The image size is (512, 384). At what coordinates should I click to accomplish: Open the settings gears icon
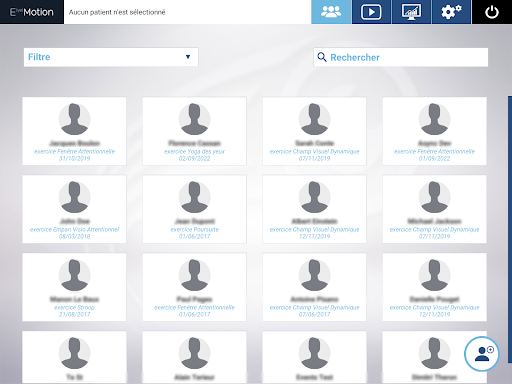pyautogui.click(x=451, y=12)
